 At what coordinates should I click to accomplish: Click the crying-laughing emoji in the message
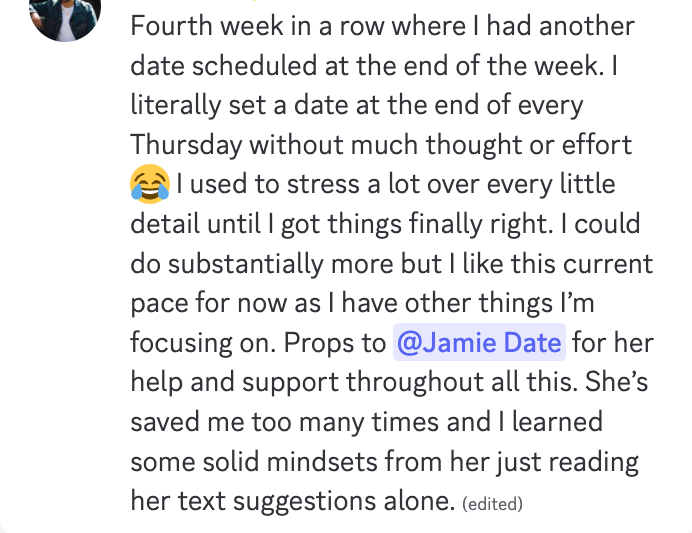pos(150,184)
